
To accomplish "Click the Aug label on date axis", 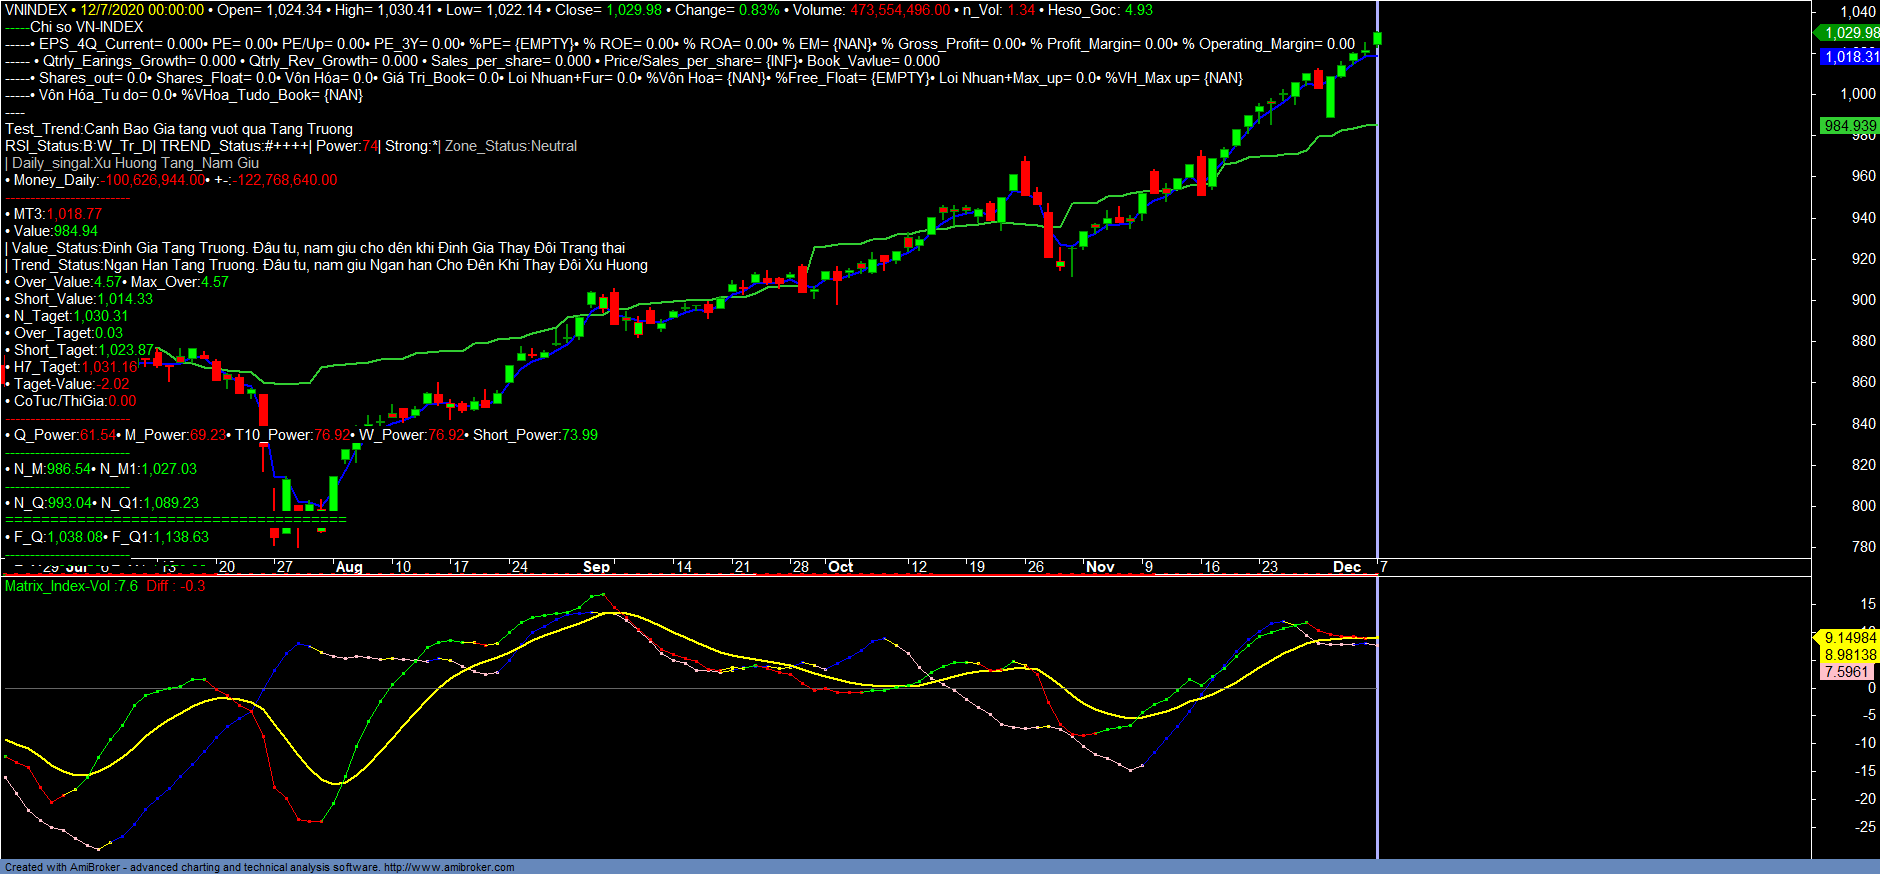I will point(349,567).
